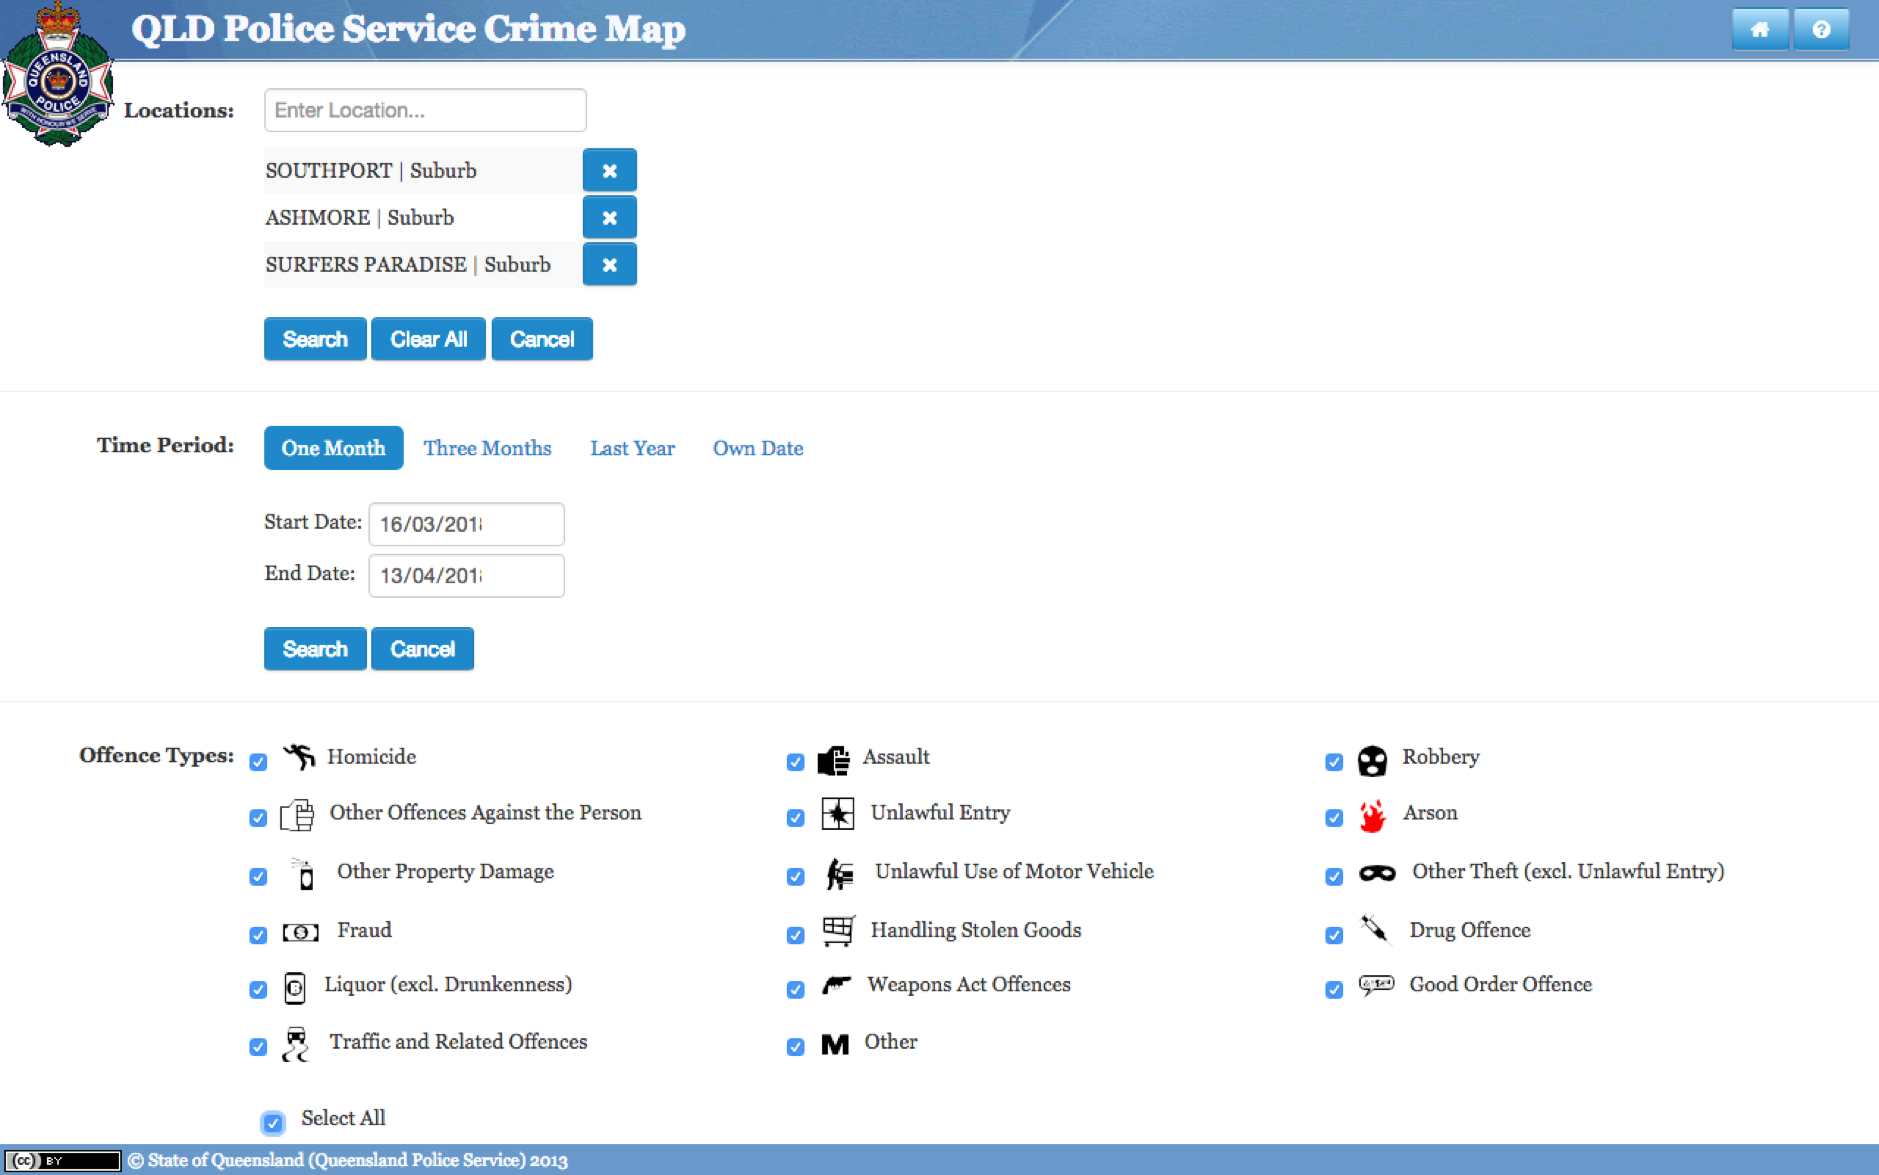The width and height of the screenshot is (1879, 1175).
Task: Uncheck the Handling Stolen Goods checkbox
Action: point(795,935)
